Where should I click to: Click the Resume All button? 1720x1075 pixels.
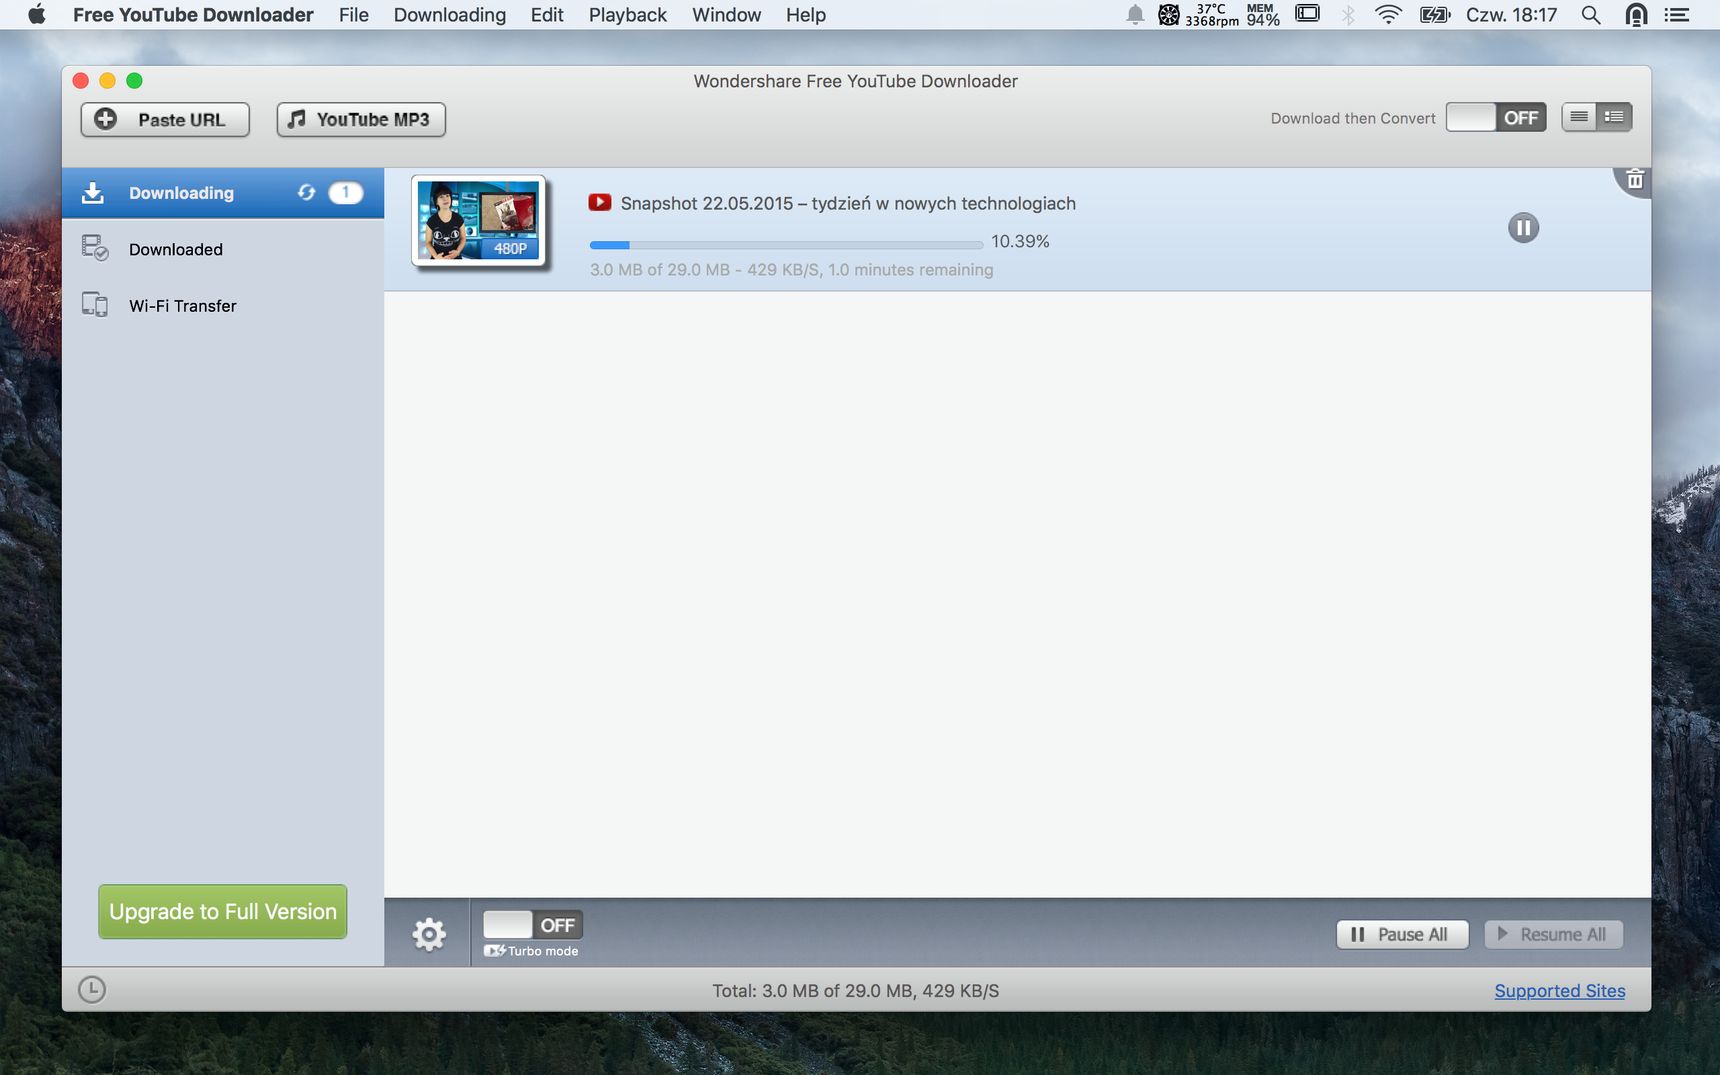tap(1553, 934)
